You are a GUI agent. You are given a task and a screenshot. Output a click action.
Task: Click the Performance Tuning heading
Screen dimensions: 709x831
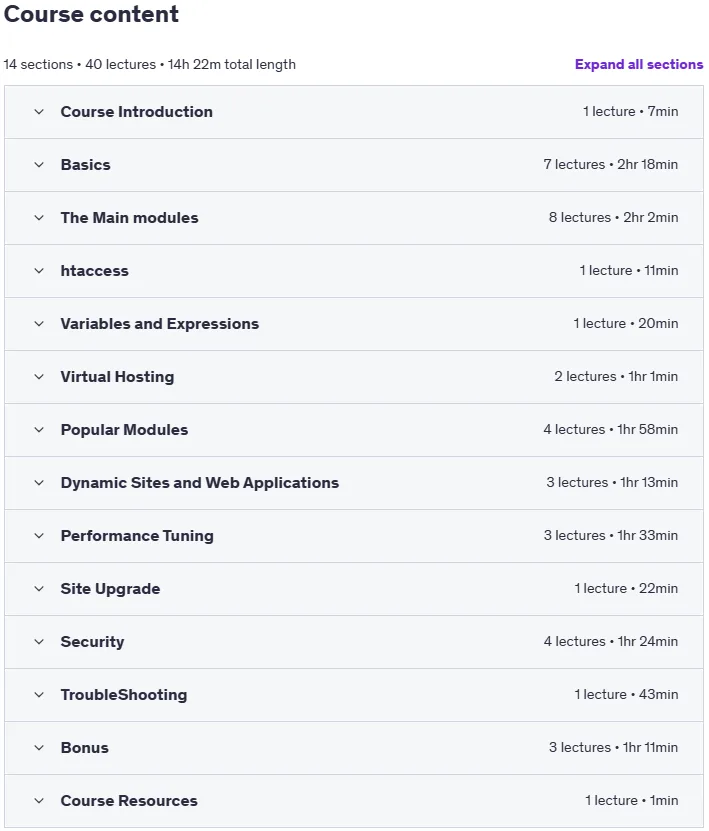click(x=137, y=536)
